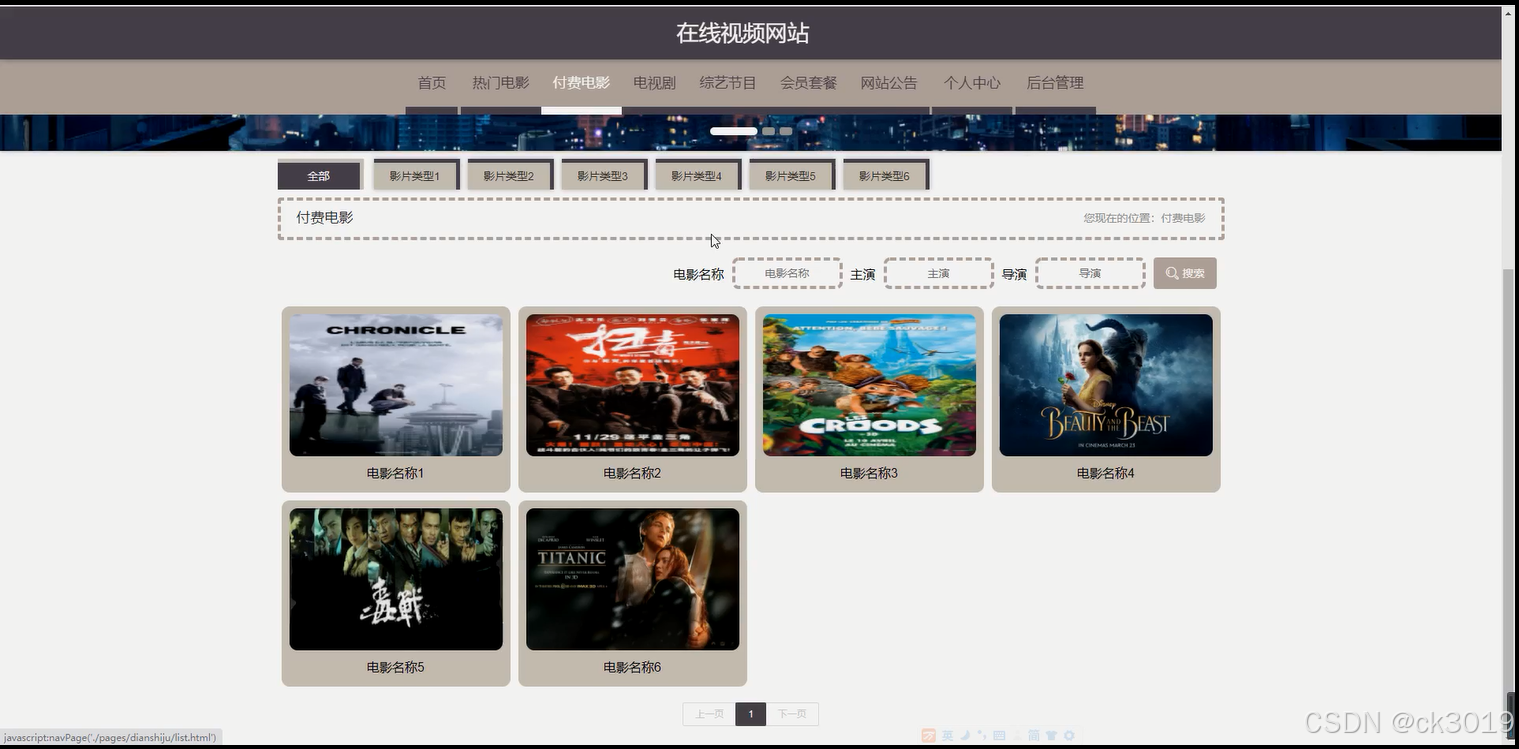Viewport: 1519px width, 749px height.
Task: Filter by 影片类型4 tab
Action: coord(697,175)
